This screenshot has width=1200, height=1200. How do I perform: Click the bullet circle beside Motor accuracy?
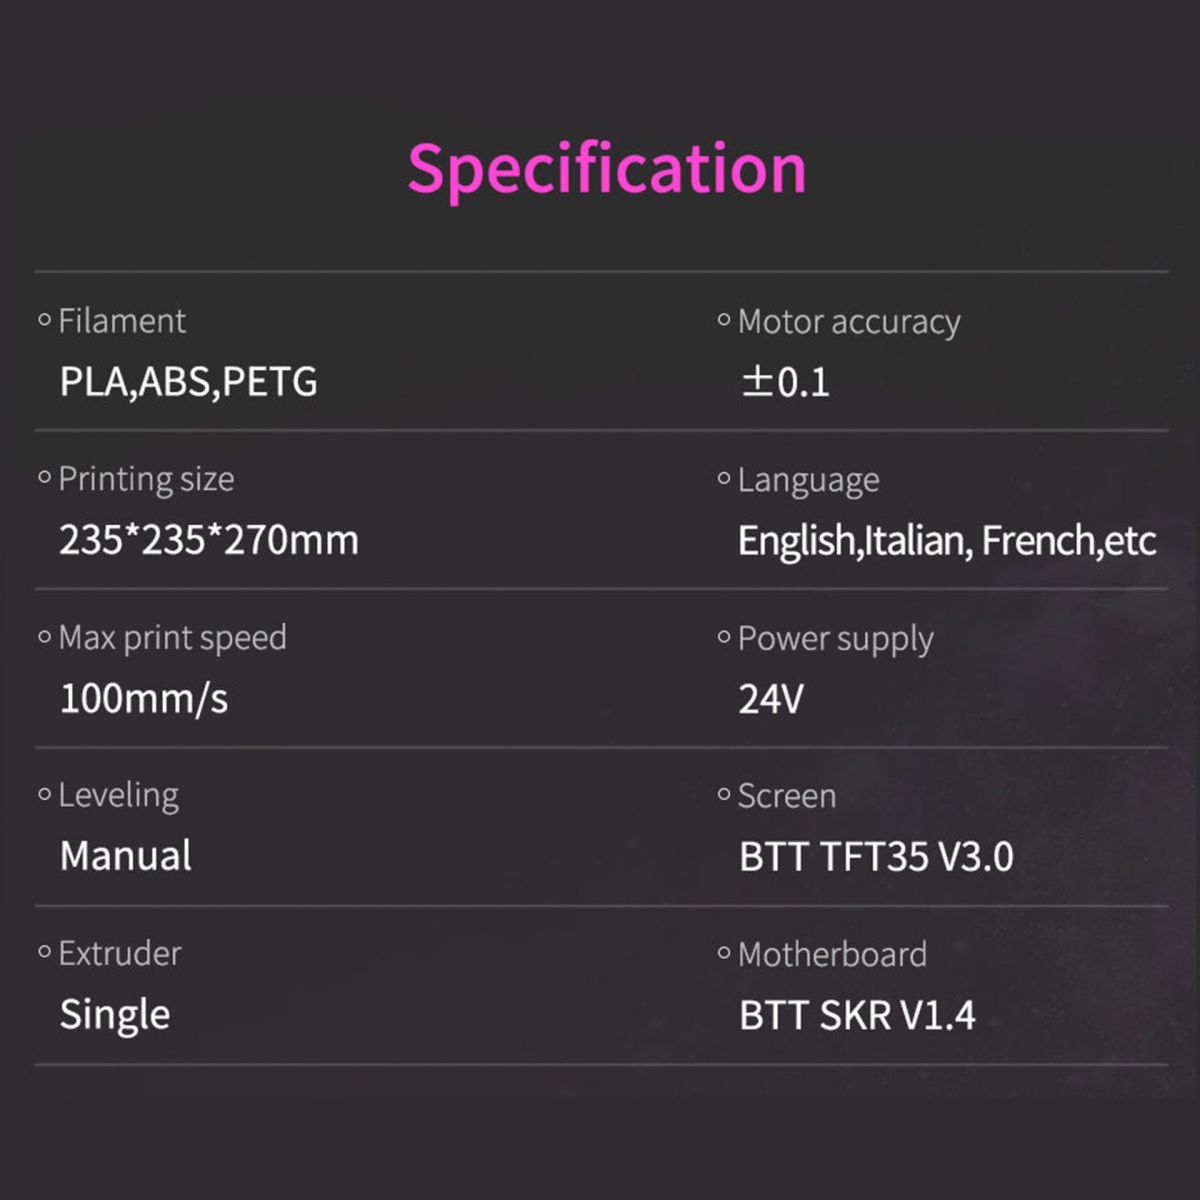(x=724, y=321)
